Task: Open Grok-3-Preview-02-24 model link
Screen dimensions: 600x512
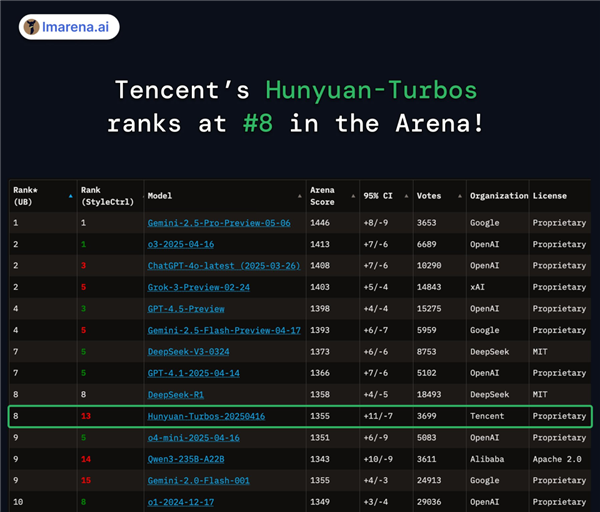Action: (x=199, y=287)
